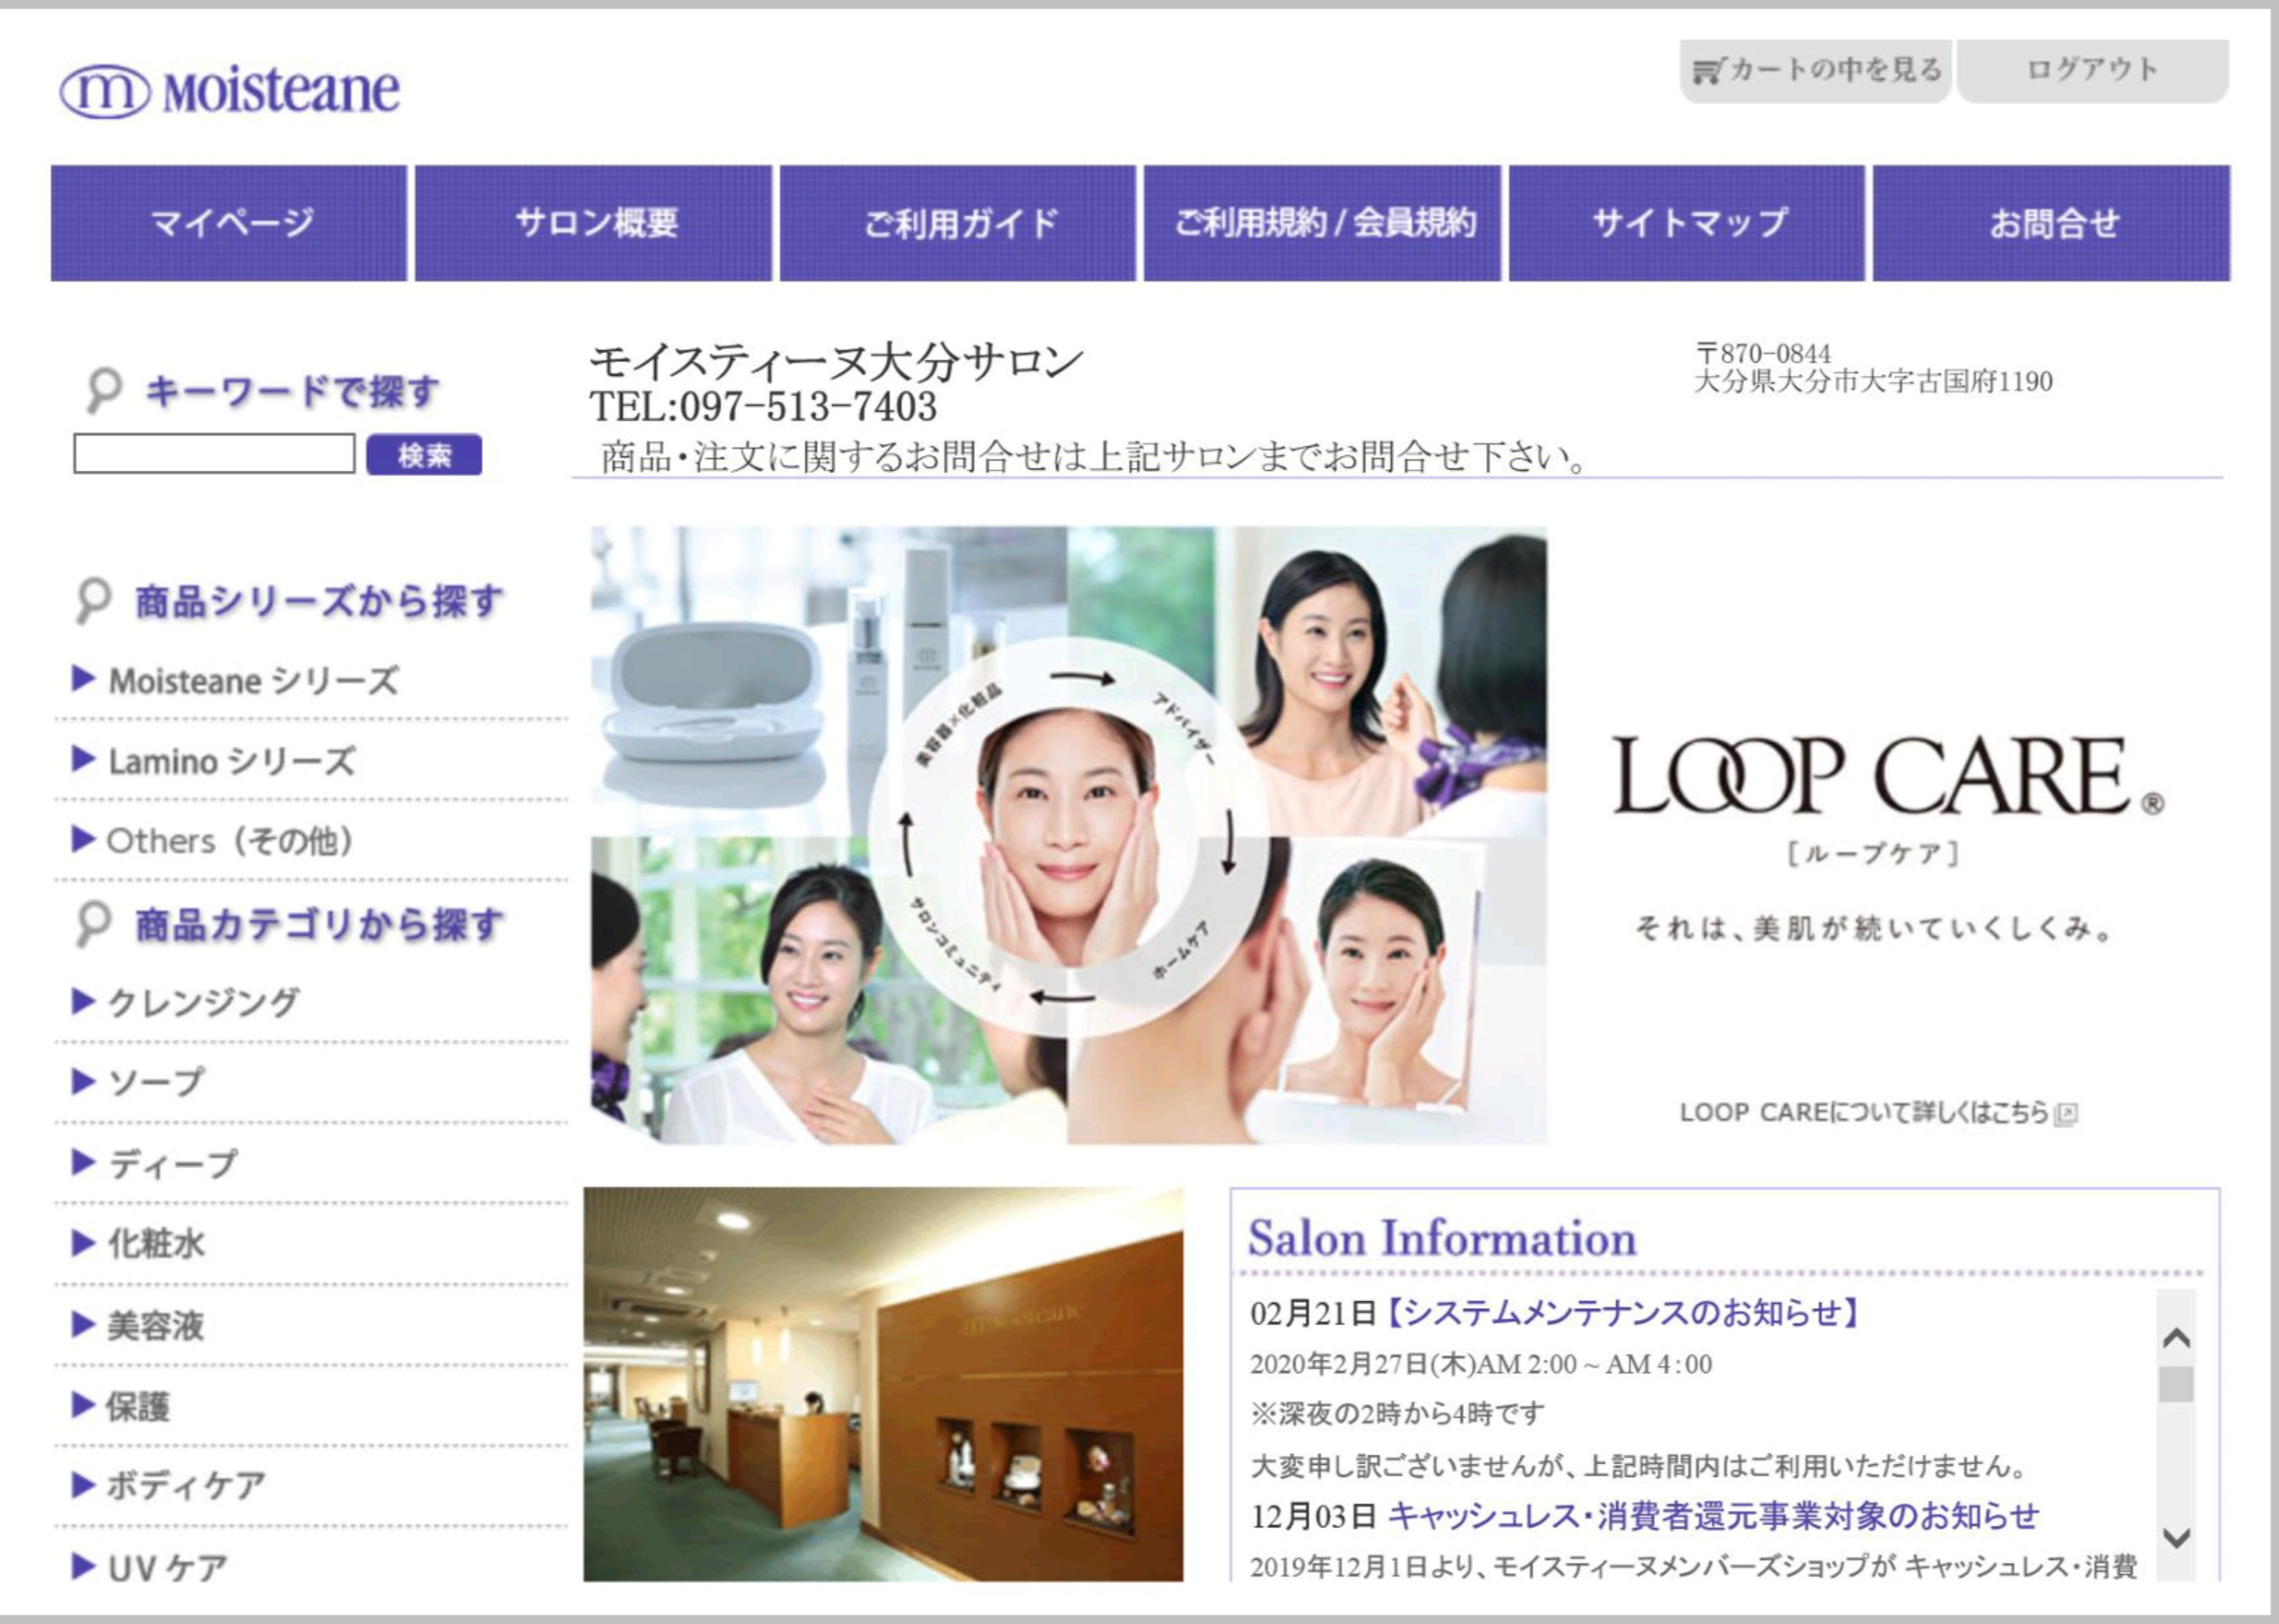Viewport: 2279px width, 1624px height.
Task: Click Salon Information scroll down arrow
Action: click(x=2176, y=1537)
